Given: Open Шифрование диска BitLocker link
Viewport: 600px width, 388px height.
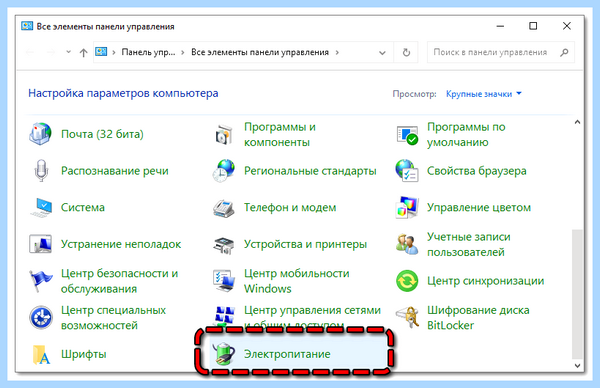Looking at the screenshot, I should pyautogui.click(x=478, y=318).
